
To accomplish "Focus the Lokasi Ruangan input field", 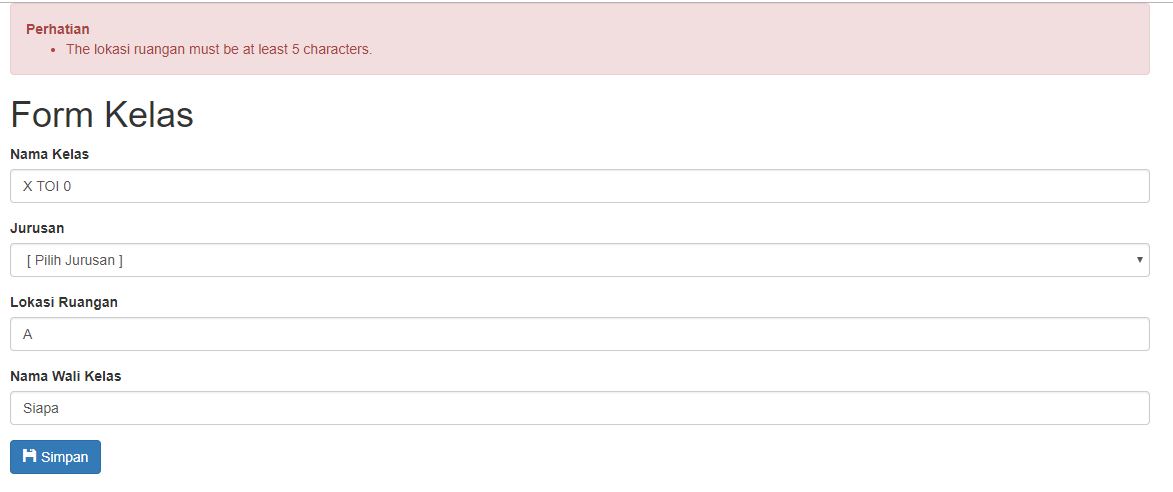I will [x=580, y=334].
